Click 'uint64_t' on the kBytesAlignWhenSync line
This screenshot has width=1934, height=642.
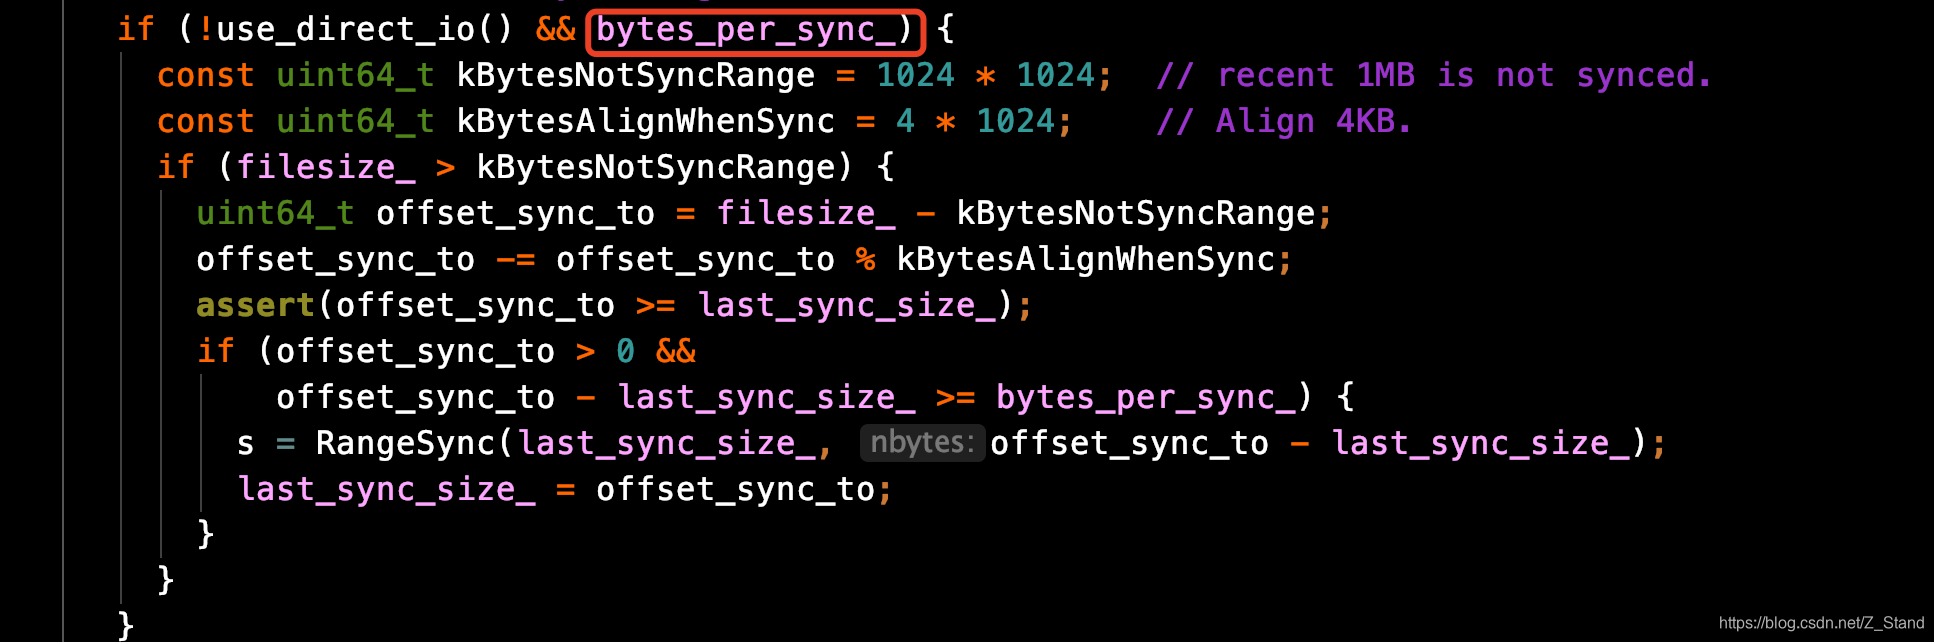point(355,121)
